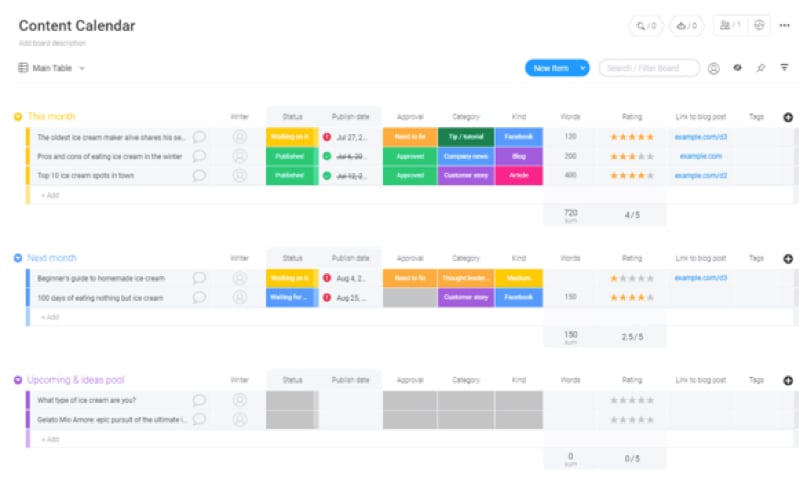Collapse the This month group
Image resolution: width=812 pixels, height=487 pixels.
tap(18, 117)
